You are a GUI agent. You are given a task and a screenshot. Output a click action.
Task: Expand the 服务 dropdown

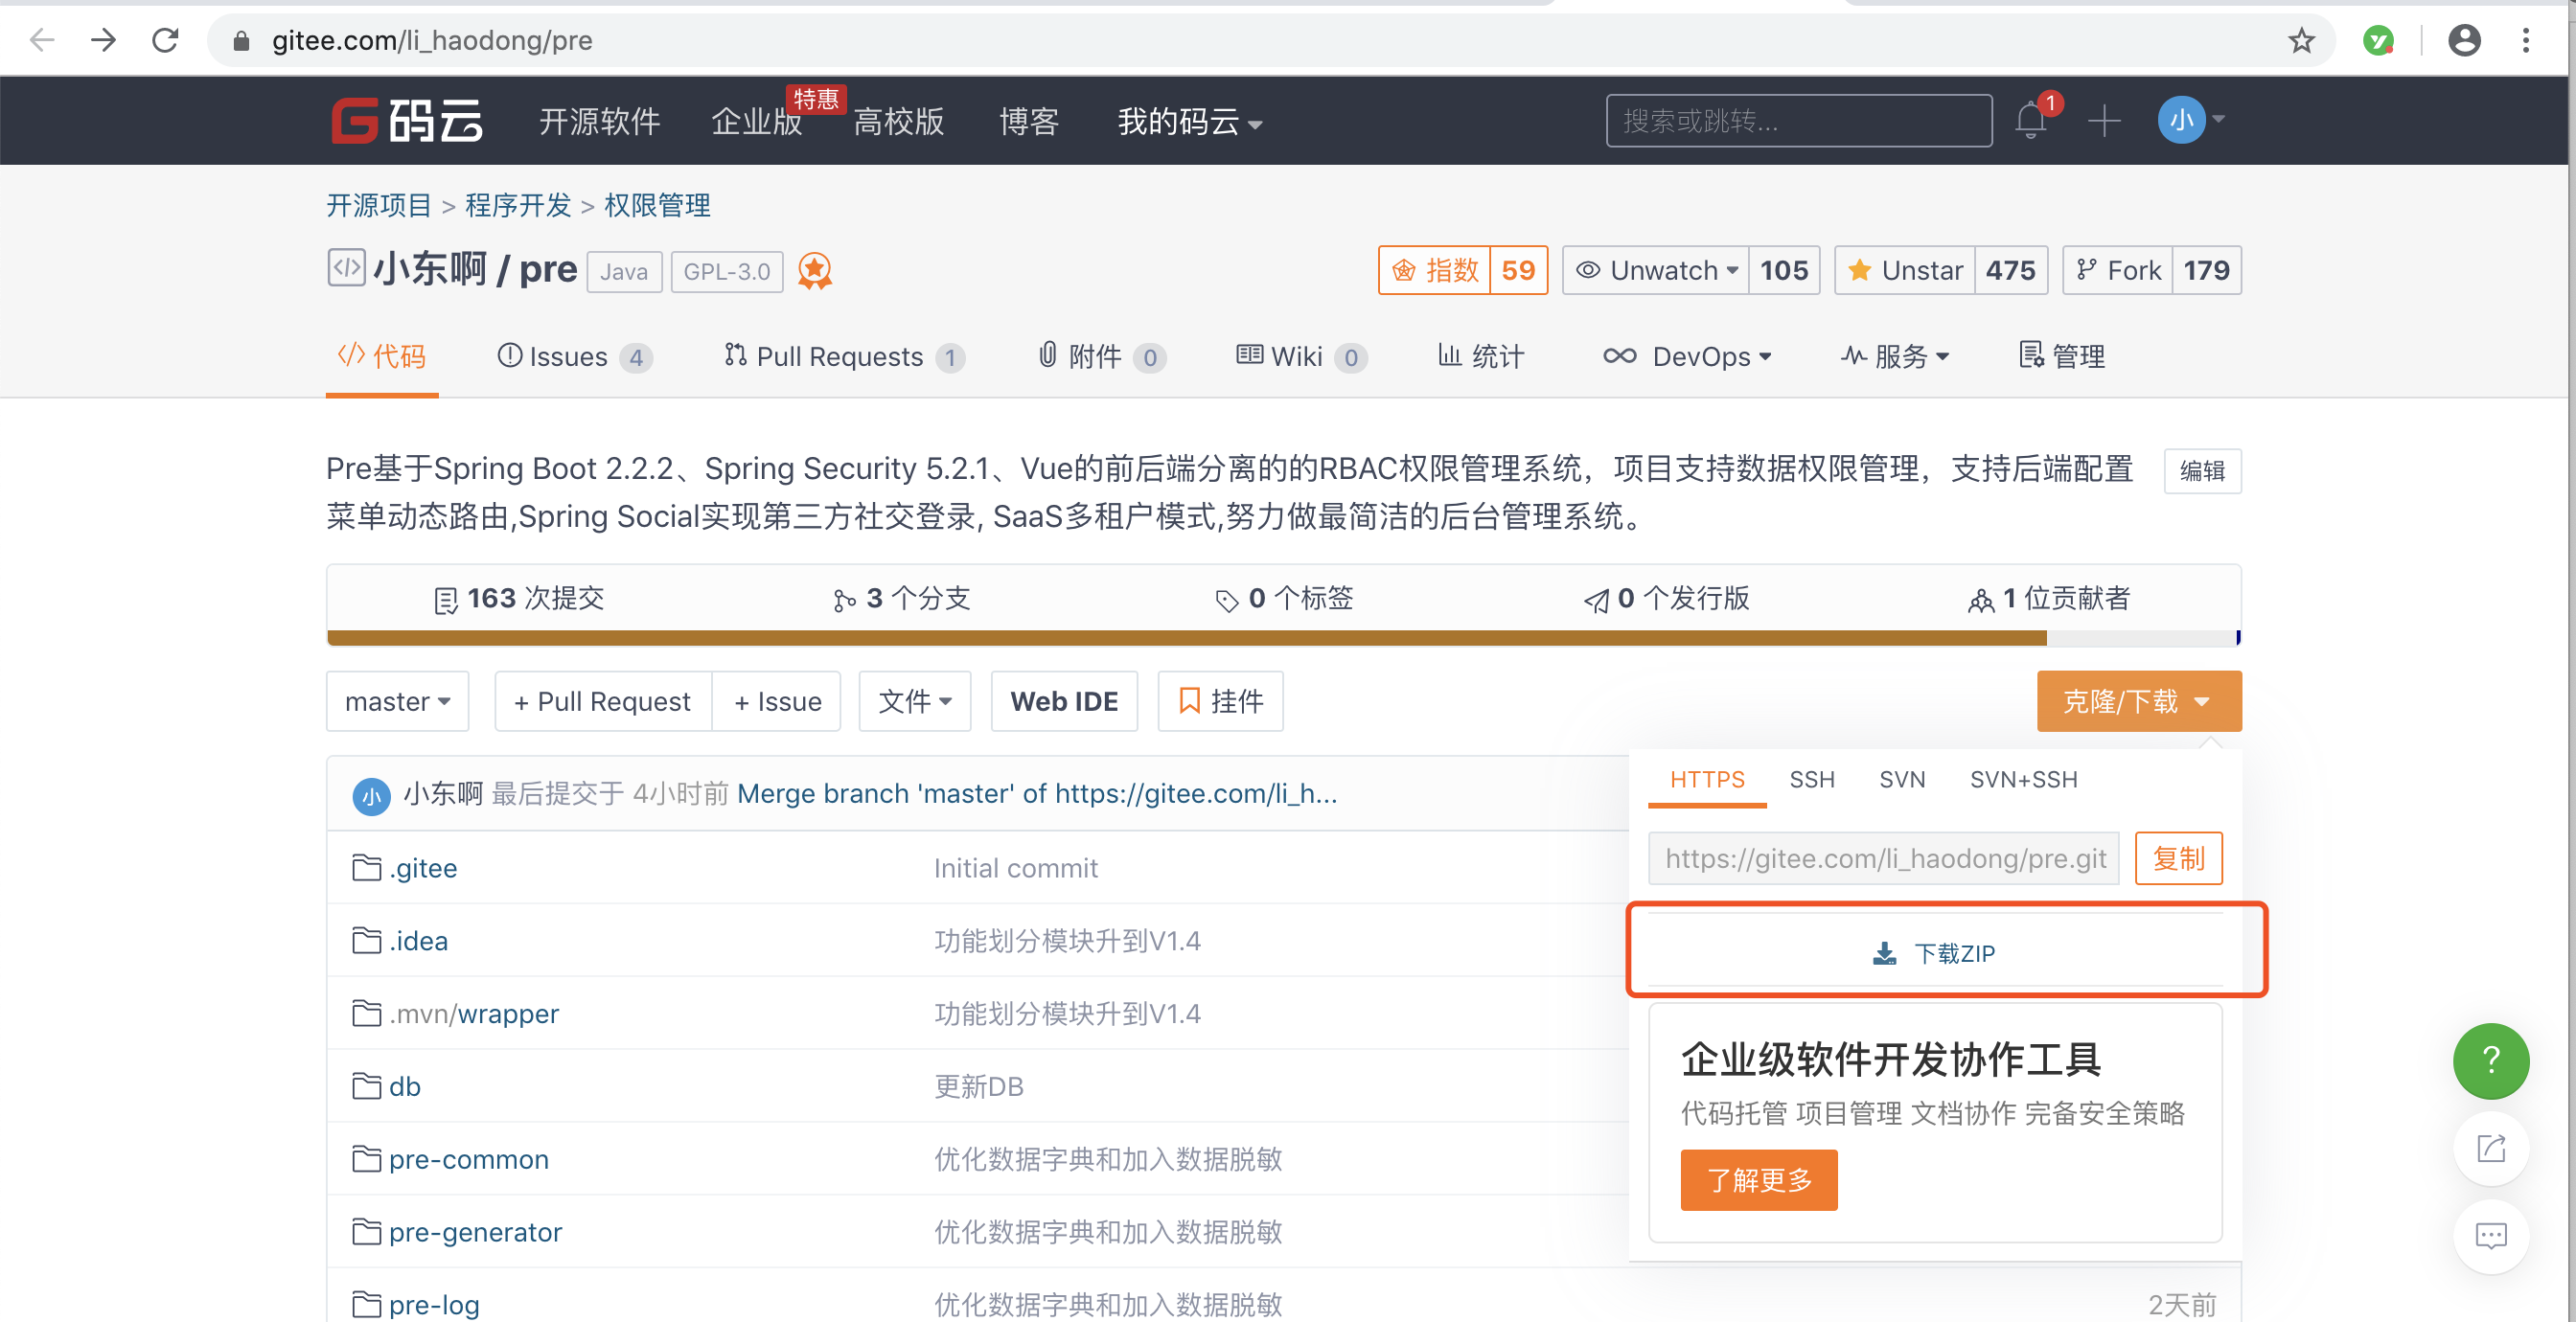pyautogui.click(x=1895, y=356)
